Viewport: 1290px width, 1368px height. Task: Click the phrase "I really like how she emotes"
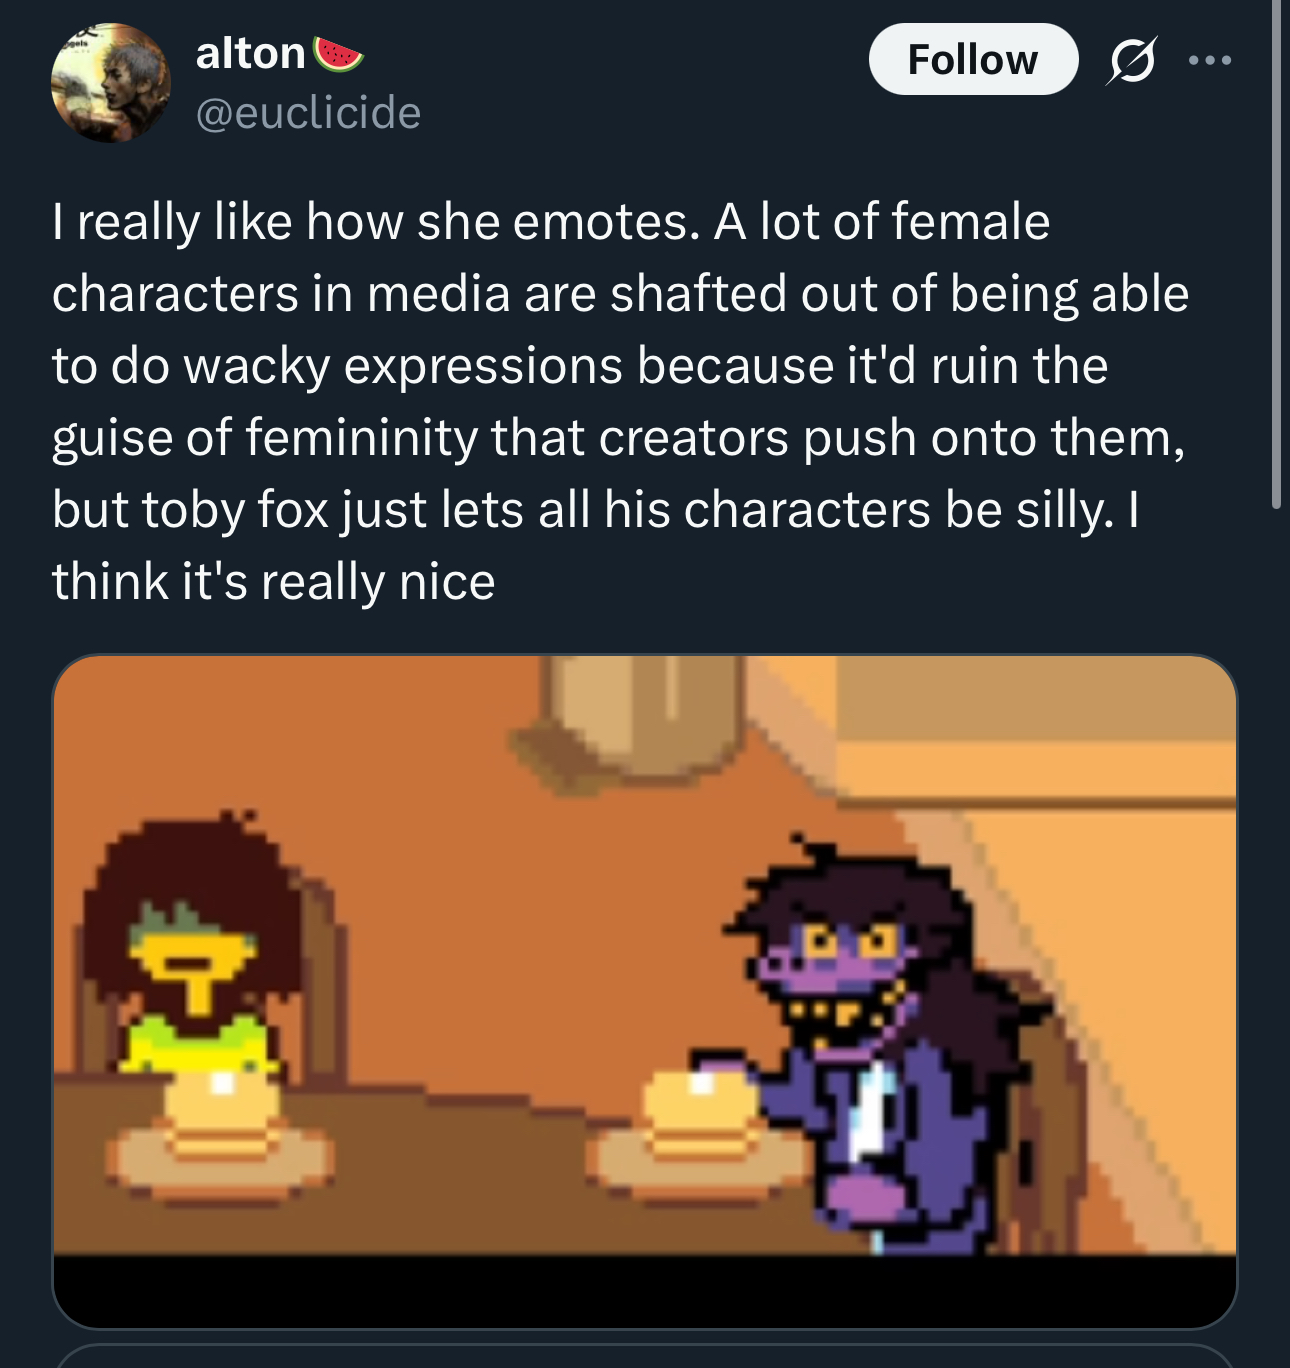[x=375, y=221]
